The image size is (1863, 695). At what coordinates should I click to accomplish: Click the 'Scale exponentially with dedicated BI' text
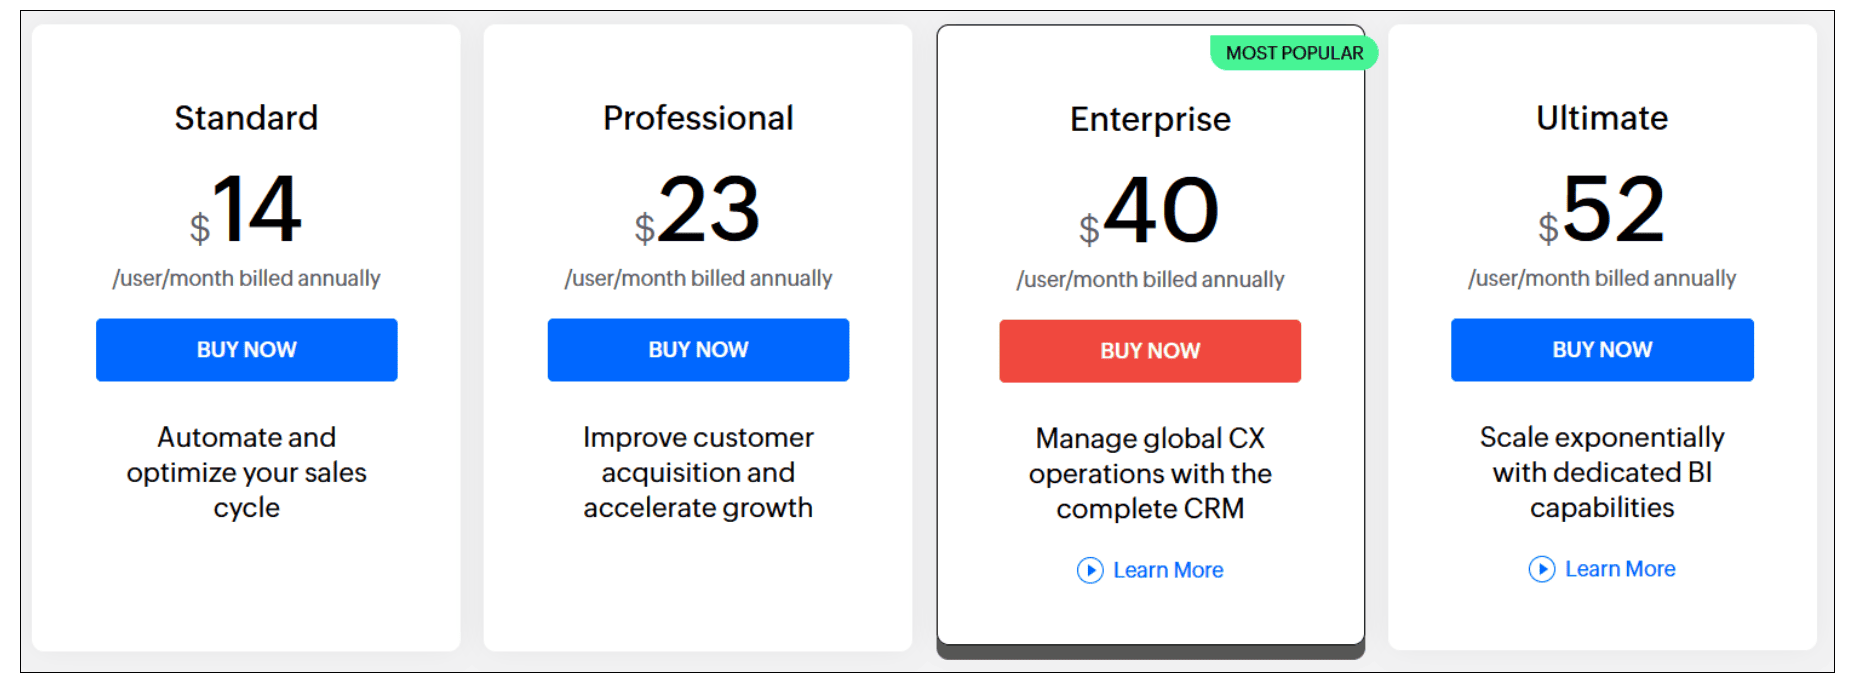pyautogui.click(x=1602, y=472)
